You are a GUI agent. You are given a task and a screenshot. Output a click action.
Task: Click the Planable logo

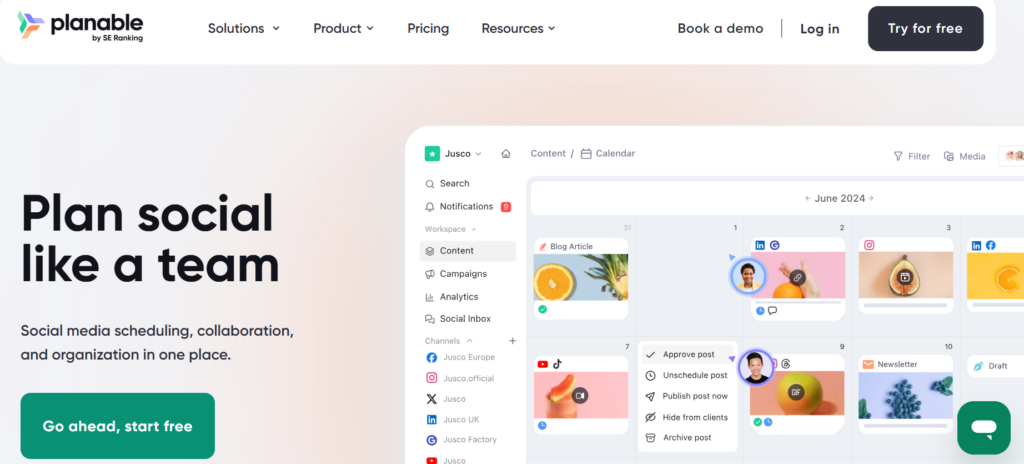coord(80,27)
